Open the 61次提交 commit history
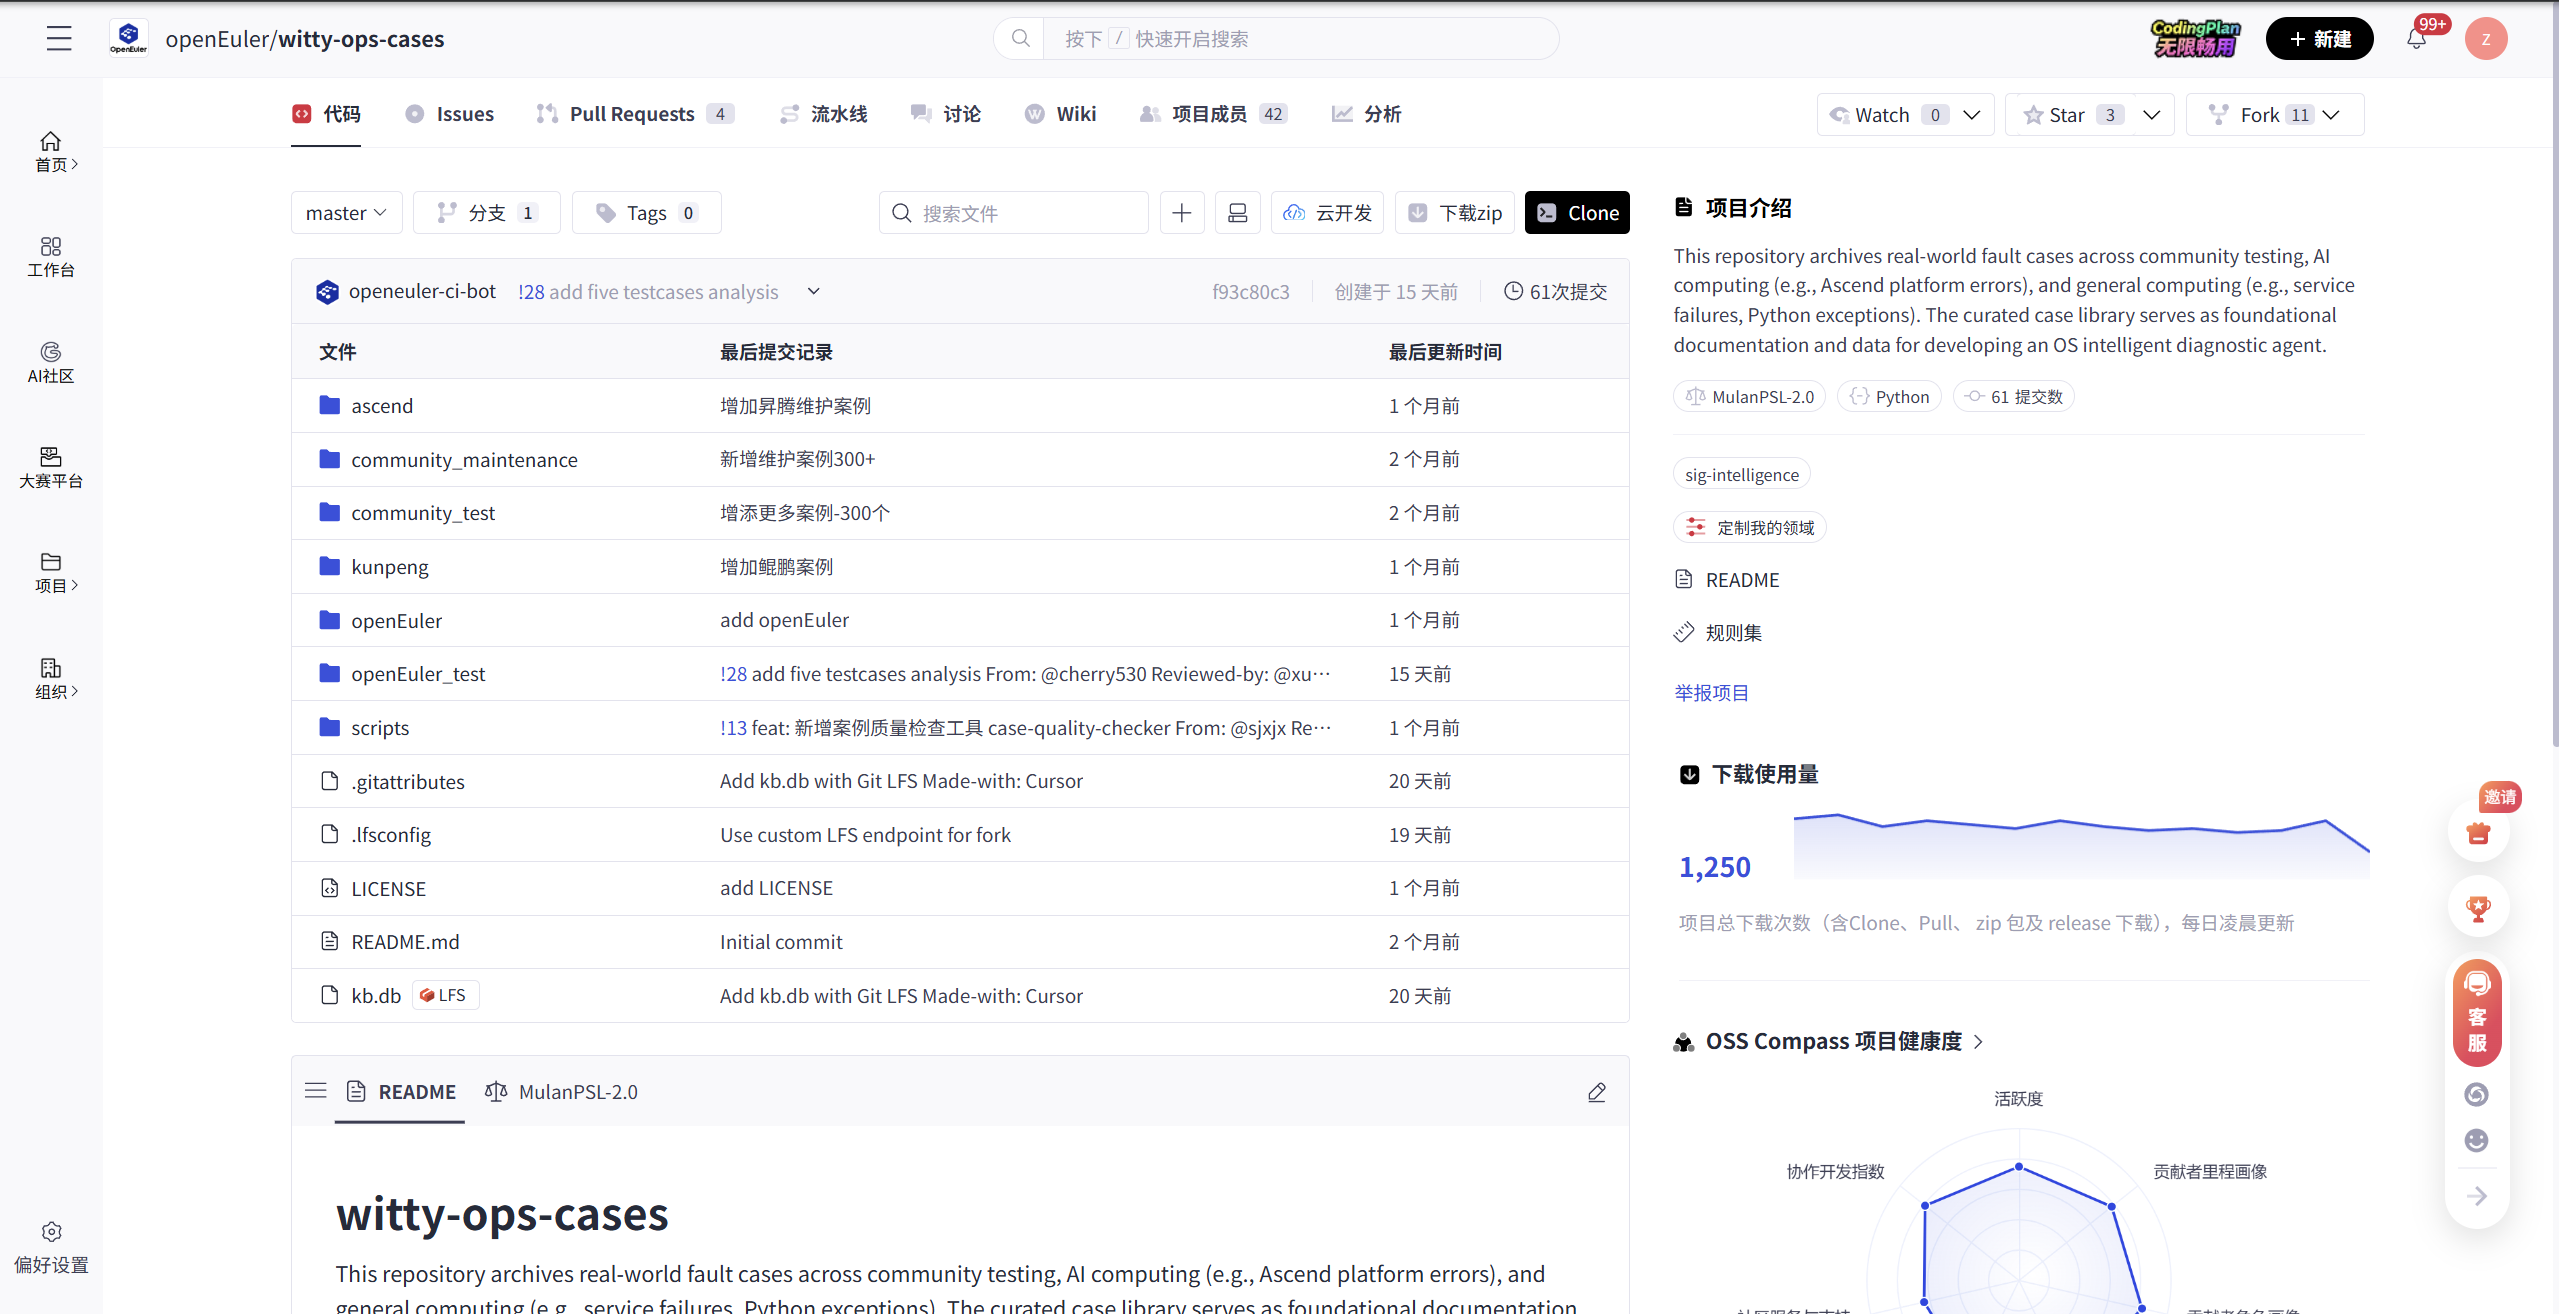 click(x=1556, y=292)
